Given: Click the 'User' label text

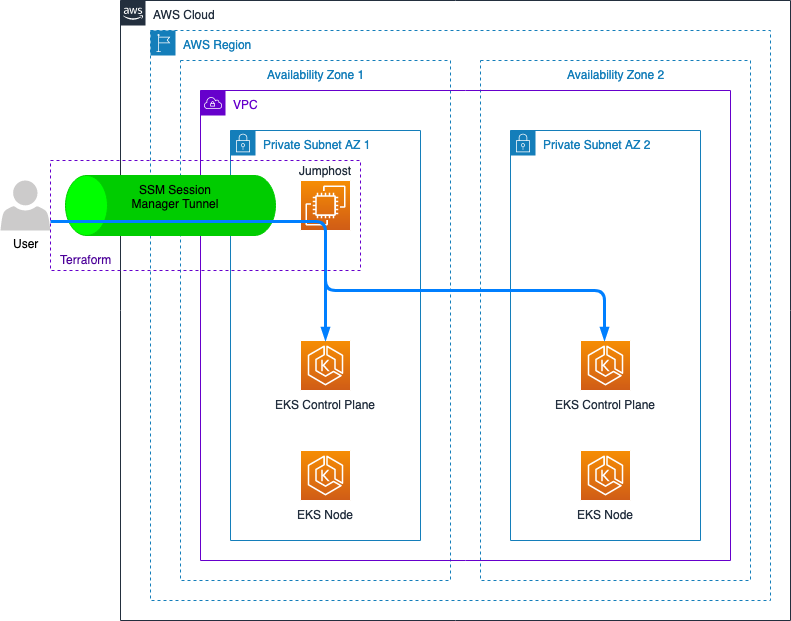Looking at the screenshot, I should point(25,244).
